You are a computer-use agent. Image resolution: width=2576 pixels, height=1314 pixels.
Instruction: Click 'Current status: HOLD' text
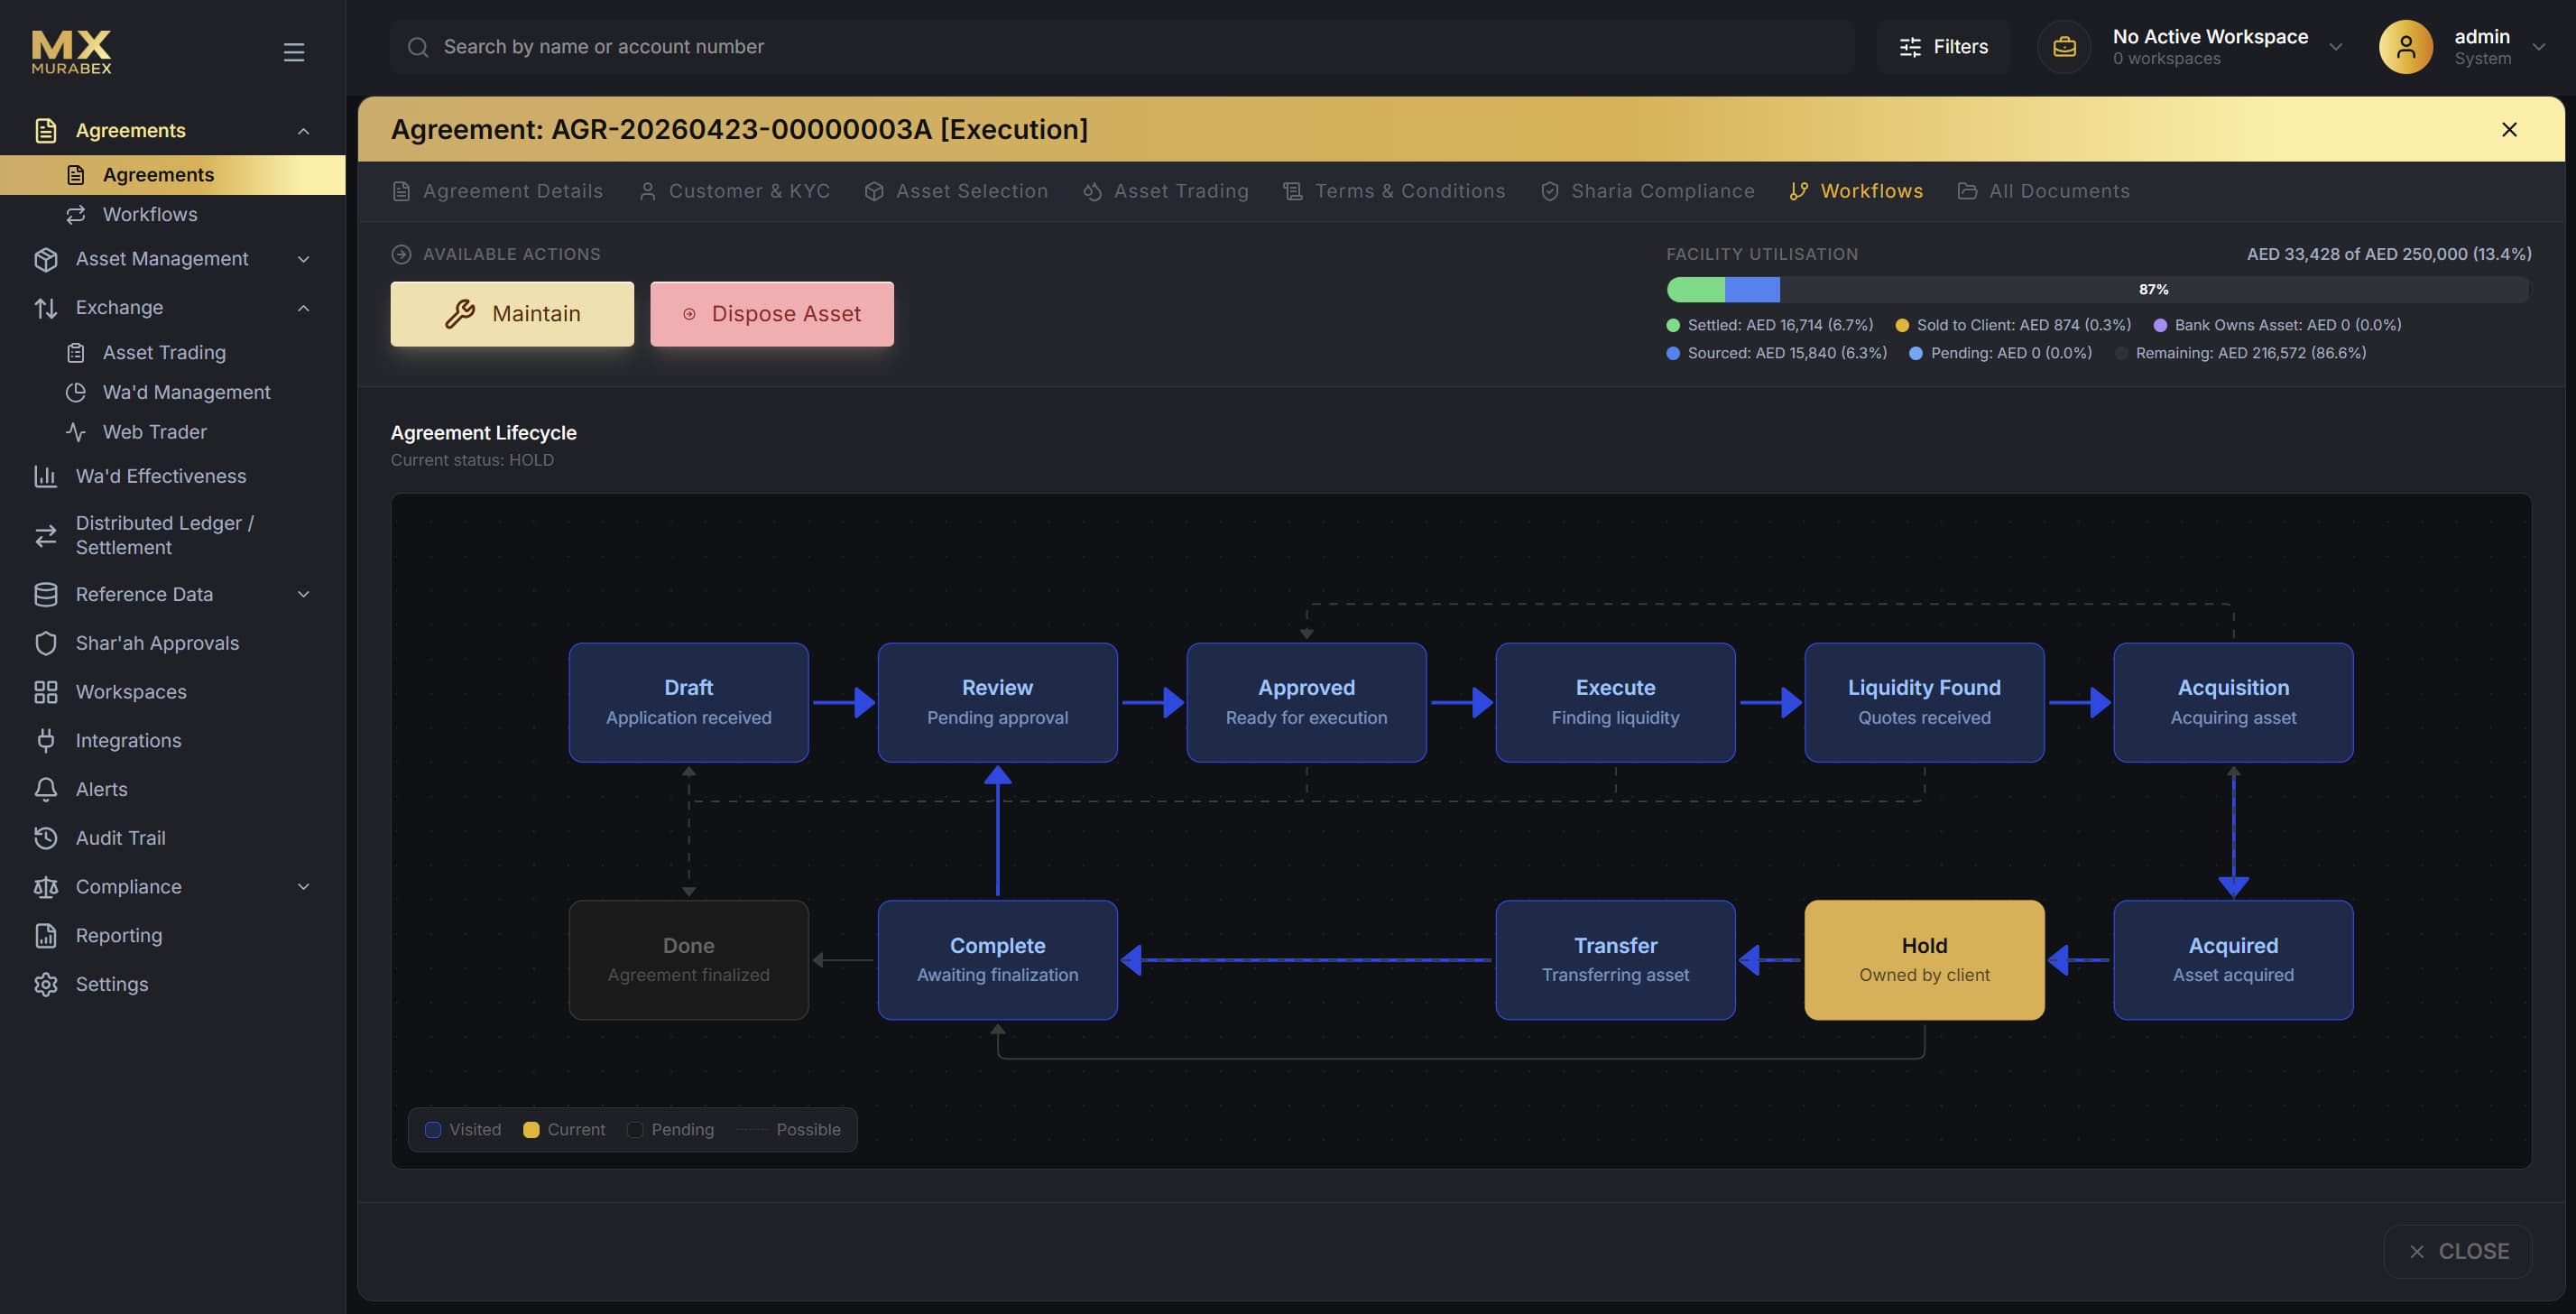pos(472,460)
